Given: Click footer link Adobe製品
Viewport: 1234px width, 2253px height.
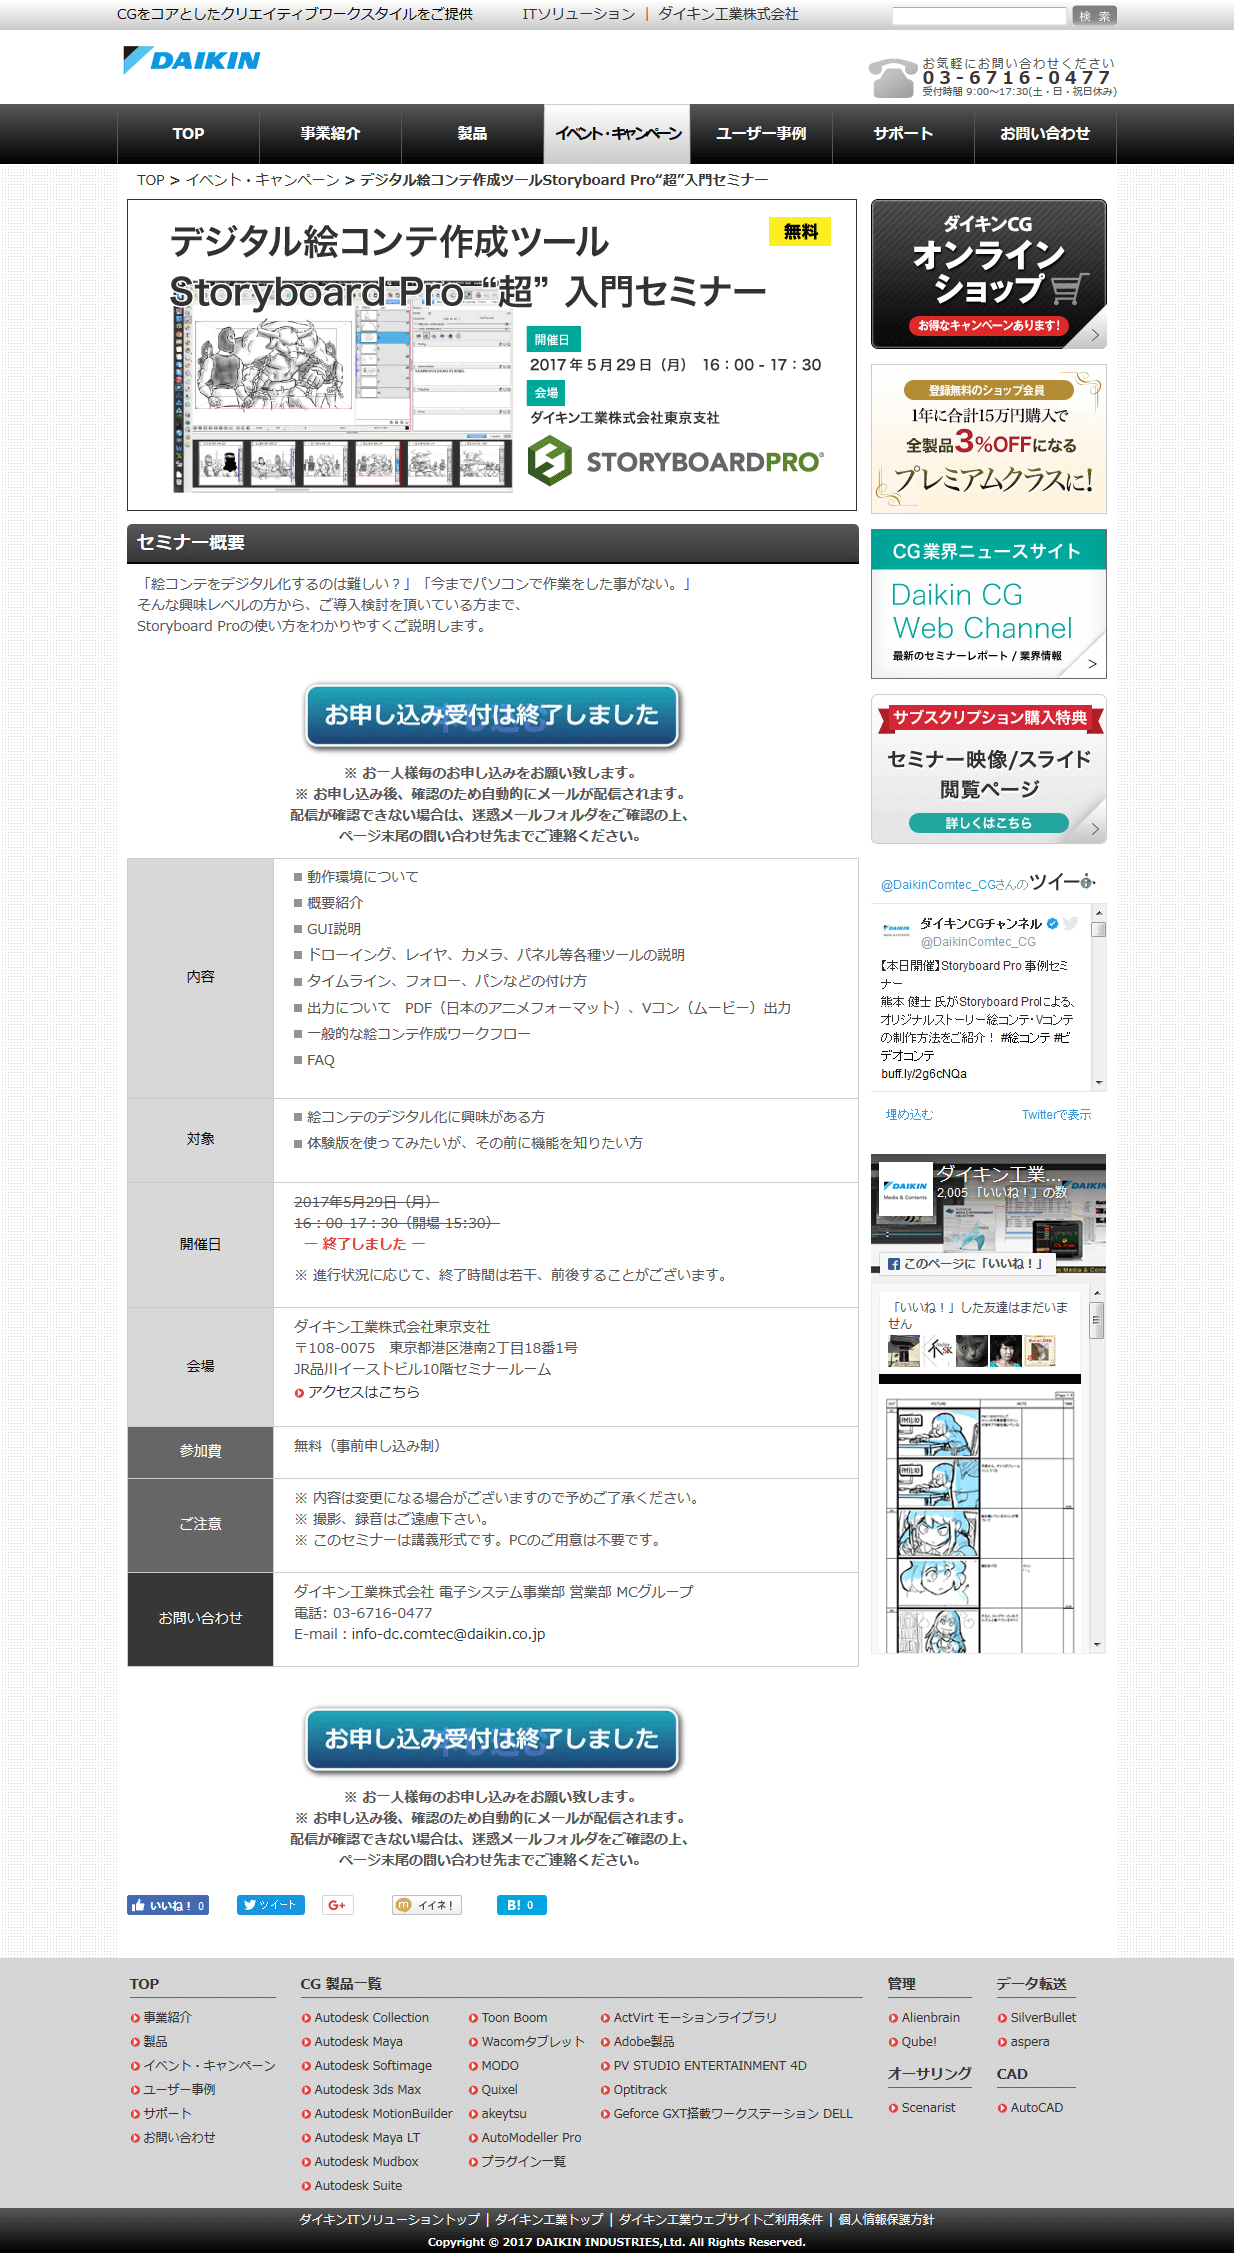Looking at the screenshot, I should point(643,2042).
